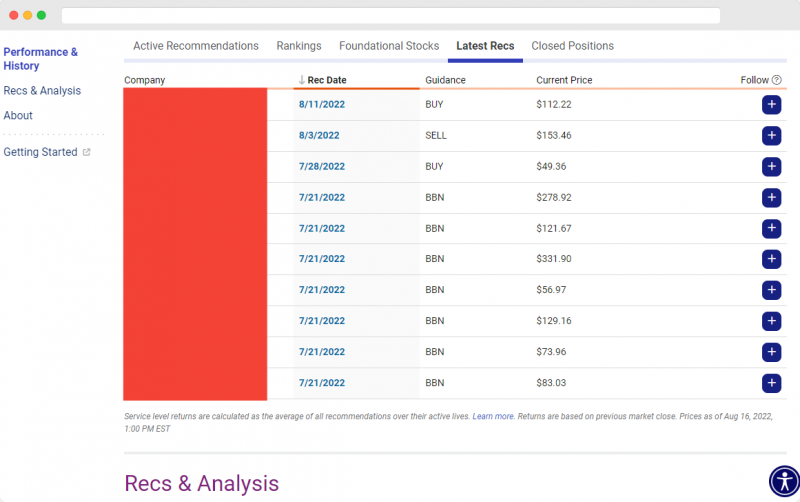
Task: Open the Foundational Stocks tab
Action: [x=389, y=46]
